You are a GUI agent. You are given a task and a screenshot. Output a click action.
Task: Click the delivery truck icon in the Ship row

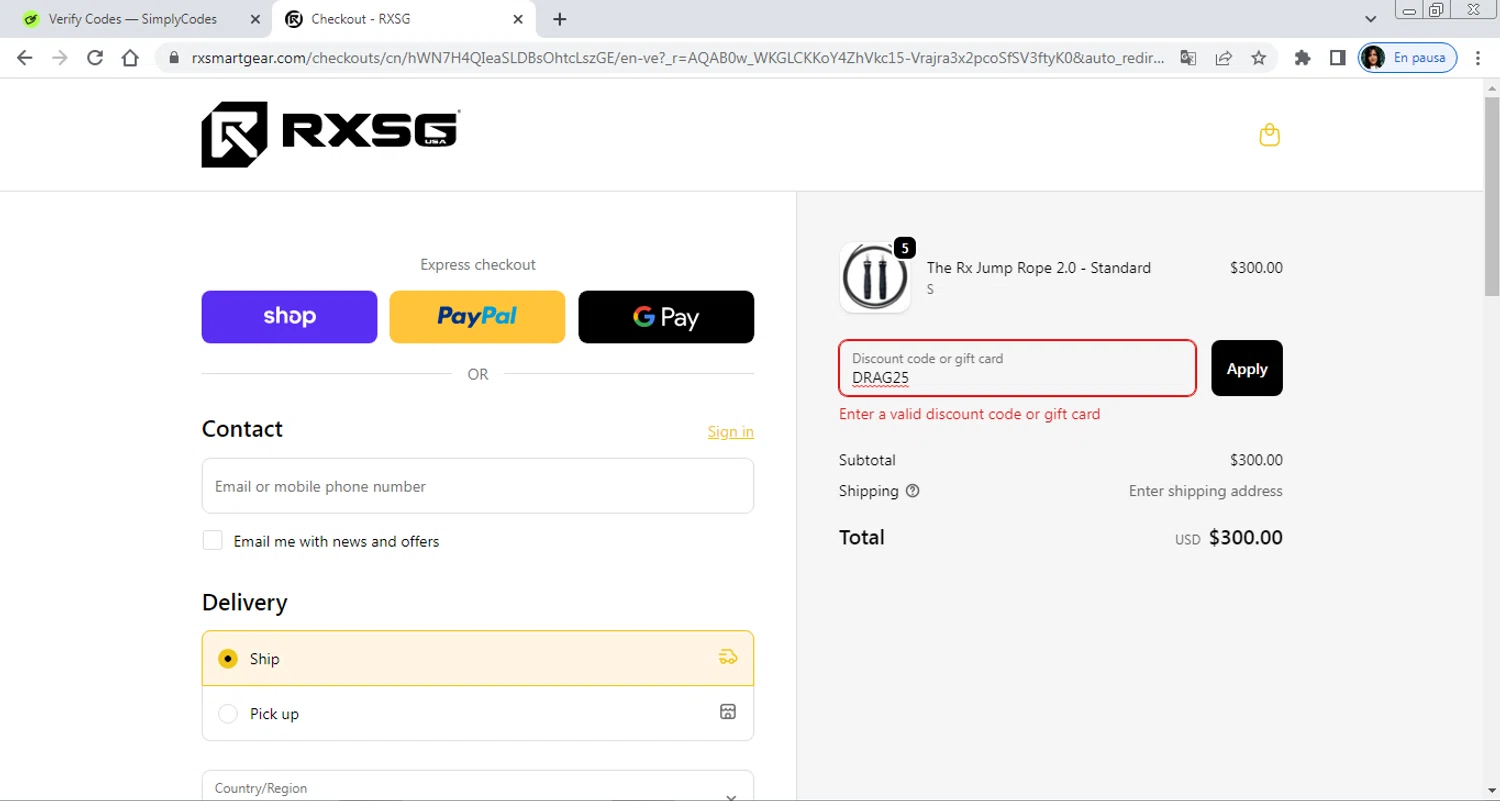[x=728, y=657]
